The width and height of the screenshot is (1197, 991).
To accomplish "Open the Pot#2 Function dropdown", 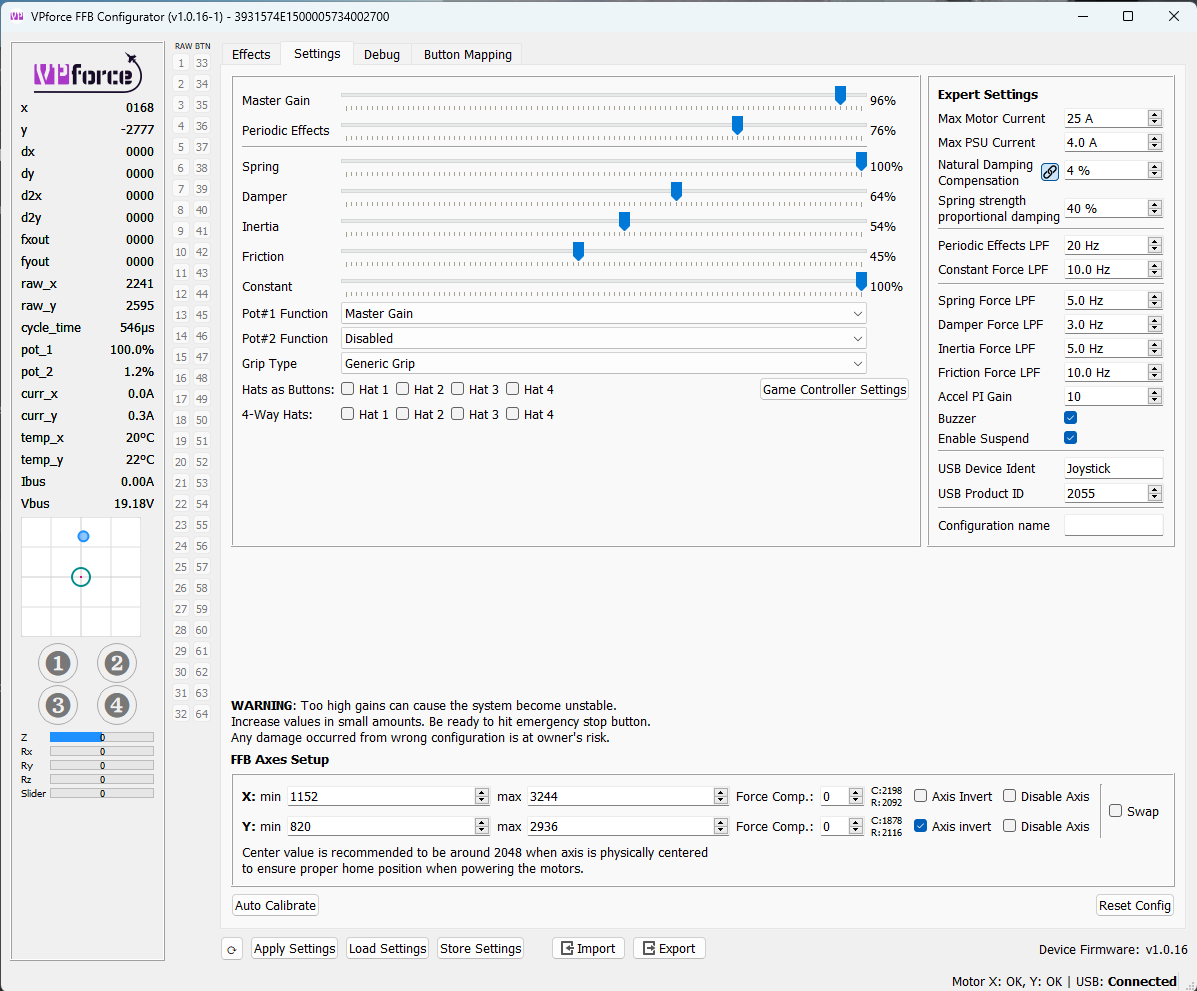I will tap(603, 339).
